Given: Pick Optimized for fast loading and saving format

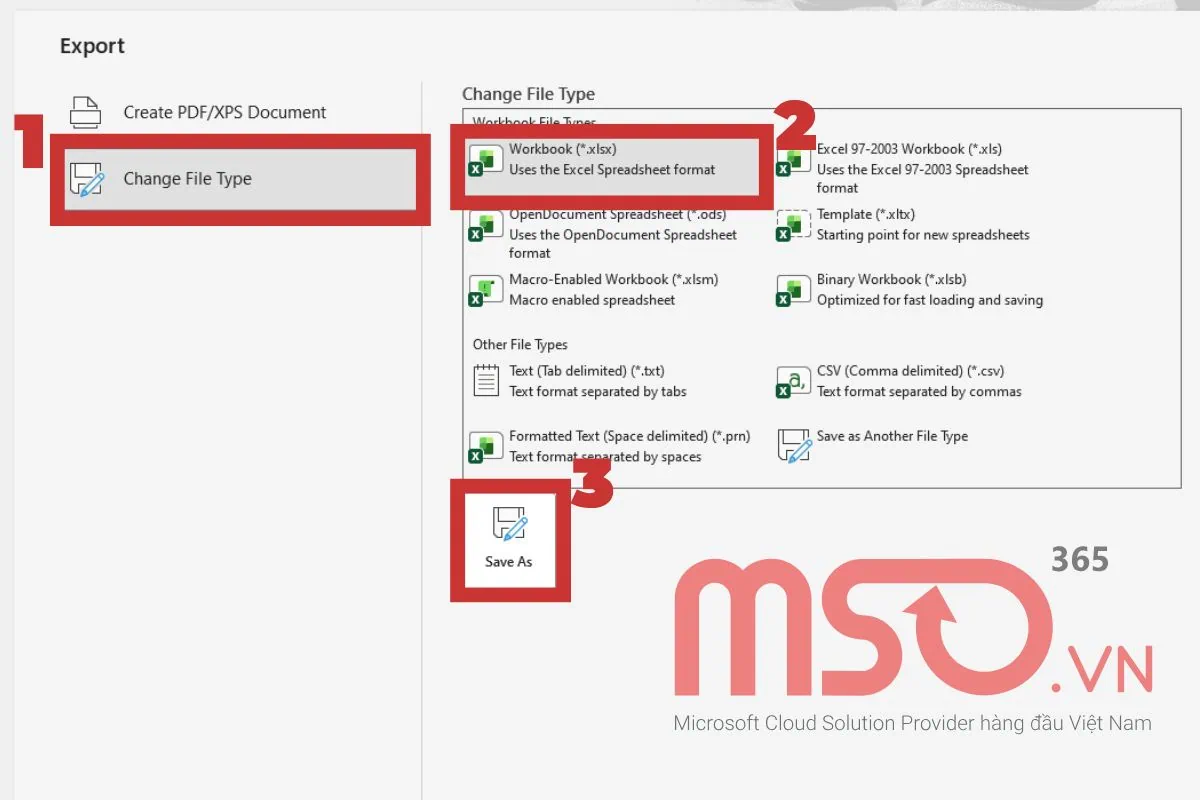Looking at the screenshot, I should click(x=929, y=300).
